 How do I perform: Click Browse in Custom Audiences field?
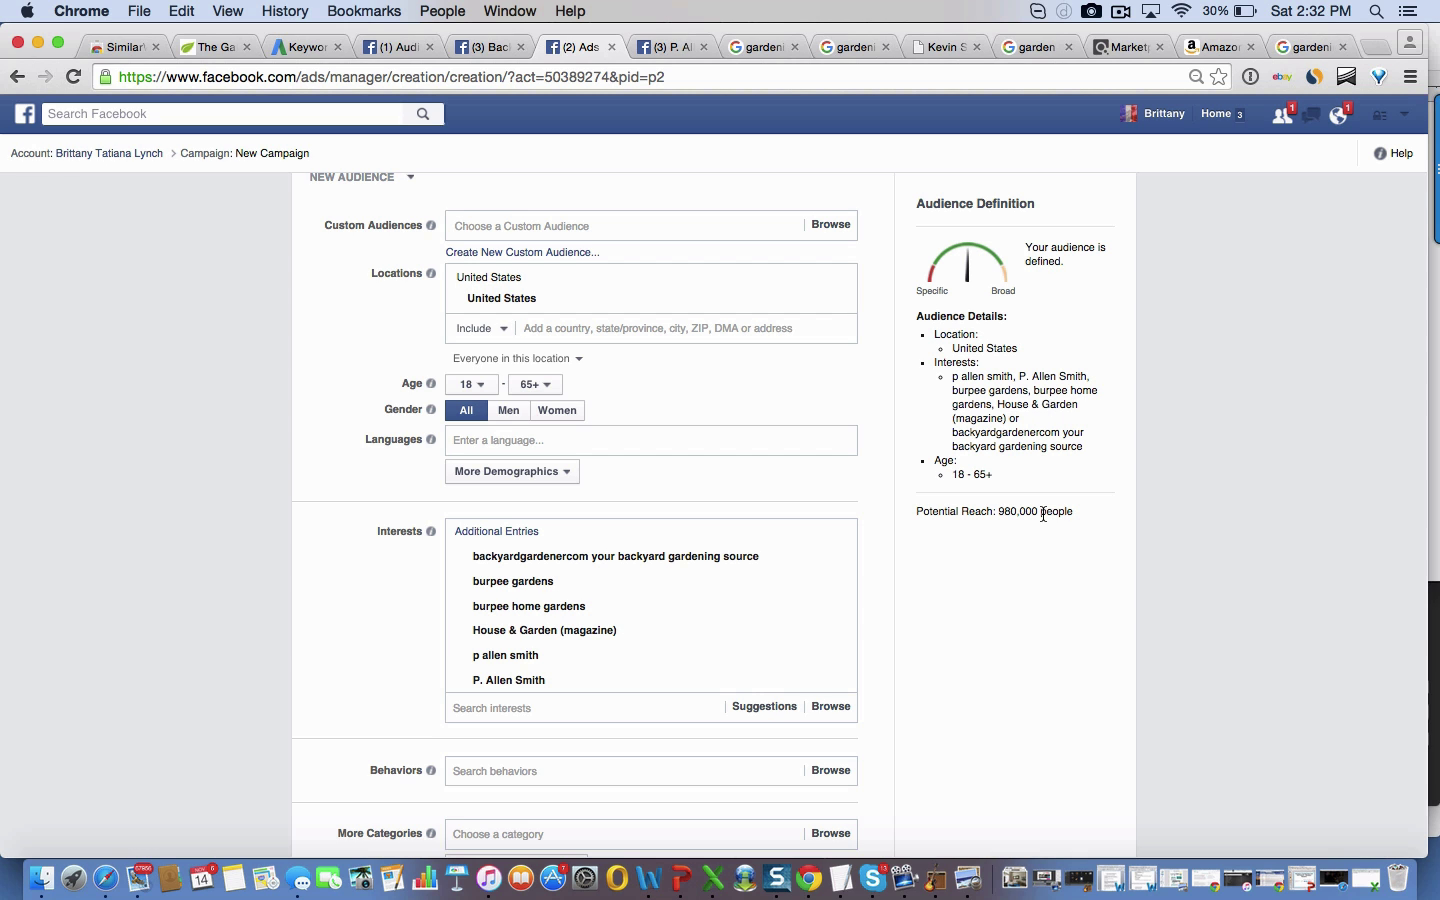coord(830,225)
